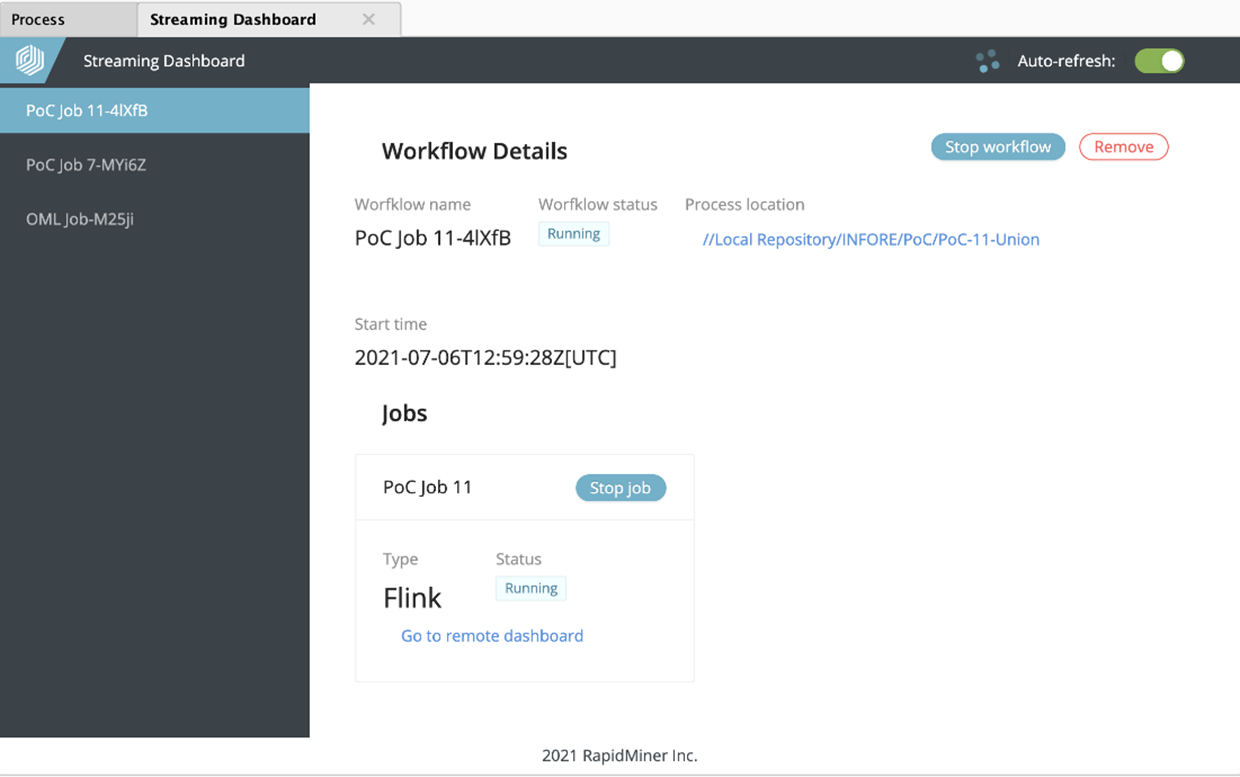
Task: Open OML Job-M25ji workflow
Action: tap(80, 219)
